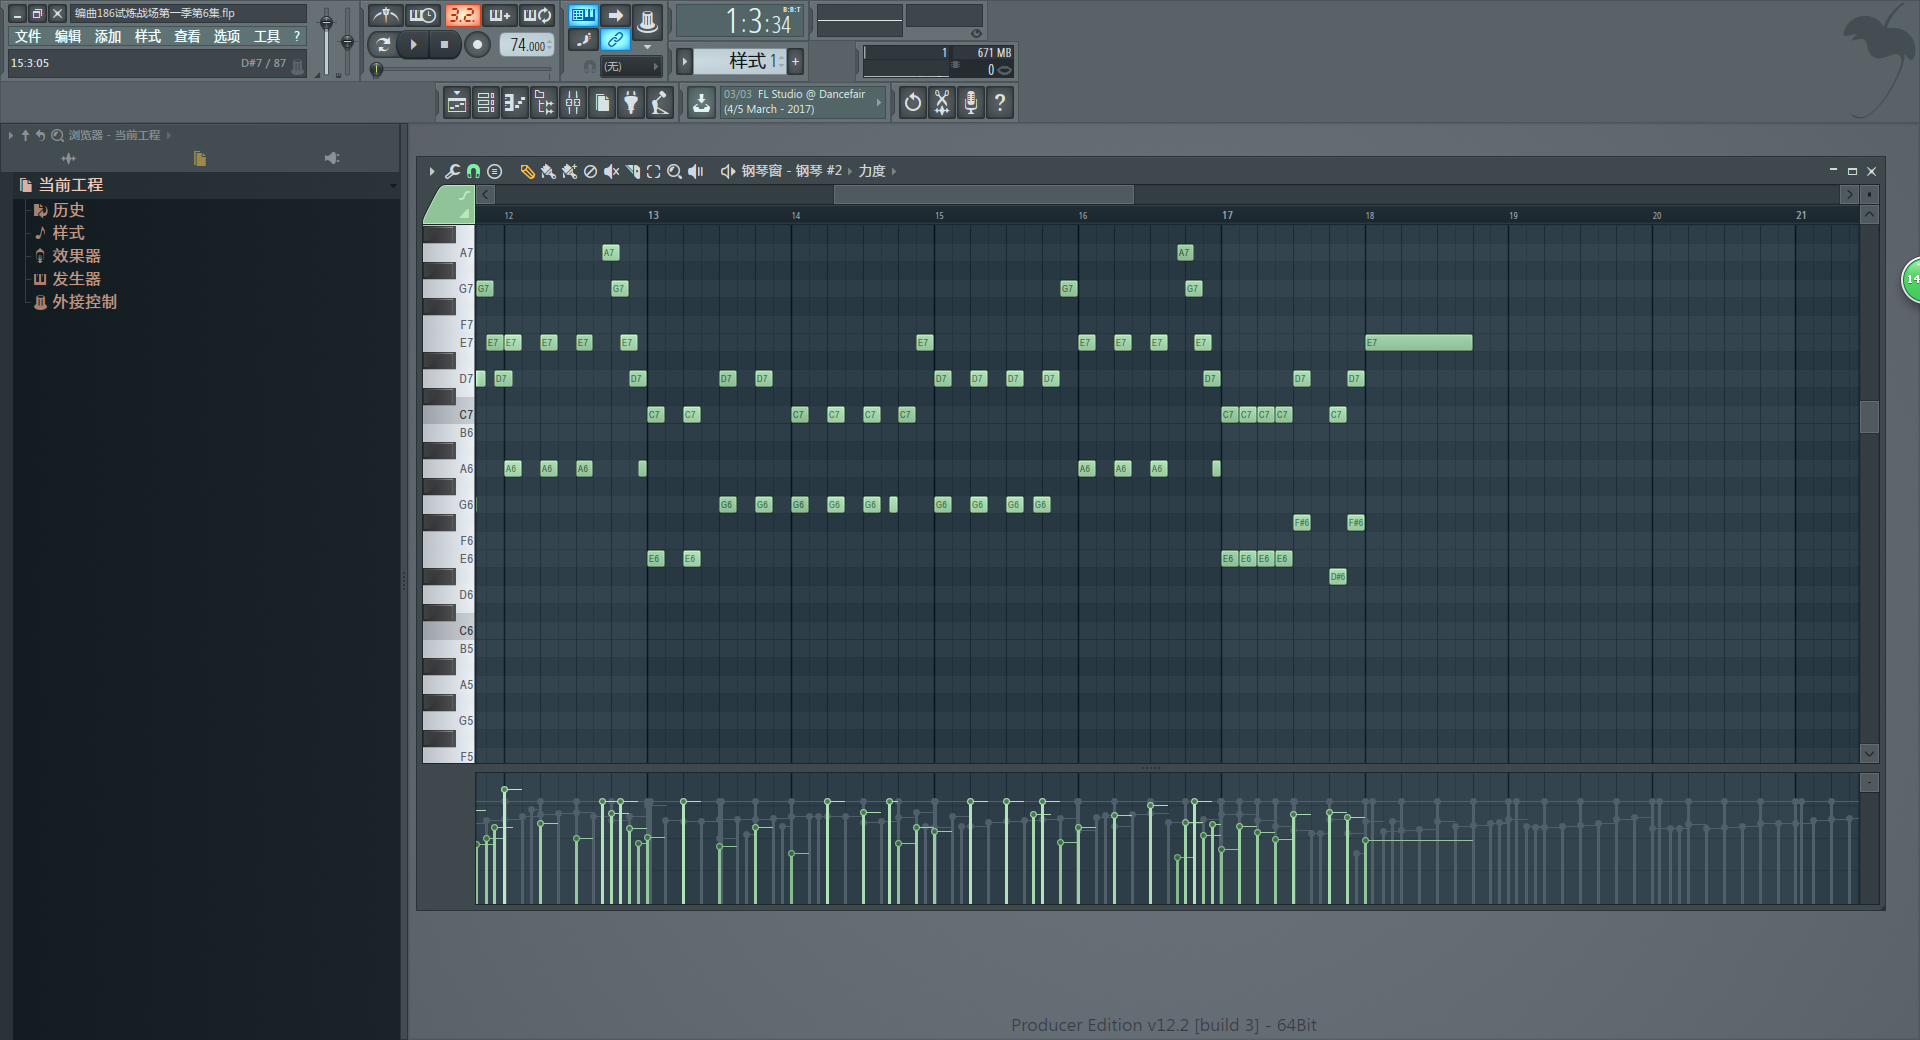The height and width of the screenshot is (1040, 1920).
Task: Select the paint drum sequence tool
Action: pyautogui.click(x=569, y=172)
